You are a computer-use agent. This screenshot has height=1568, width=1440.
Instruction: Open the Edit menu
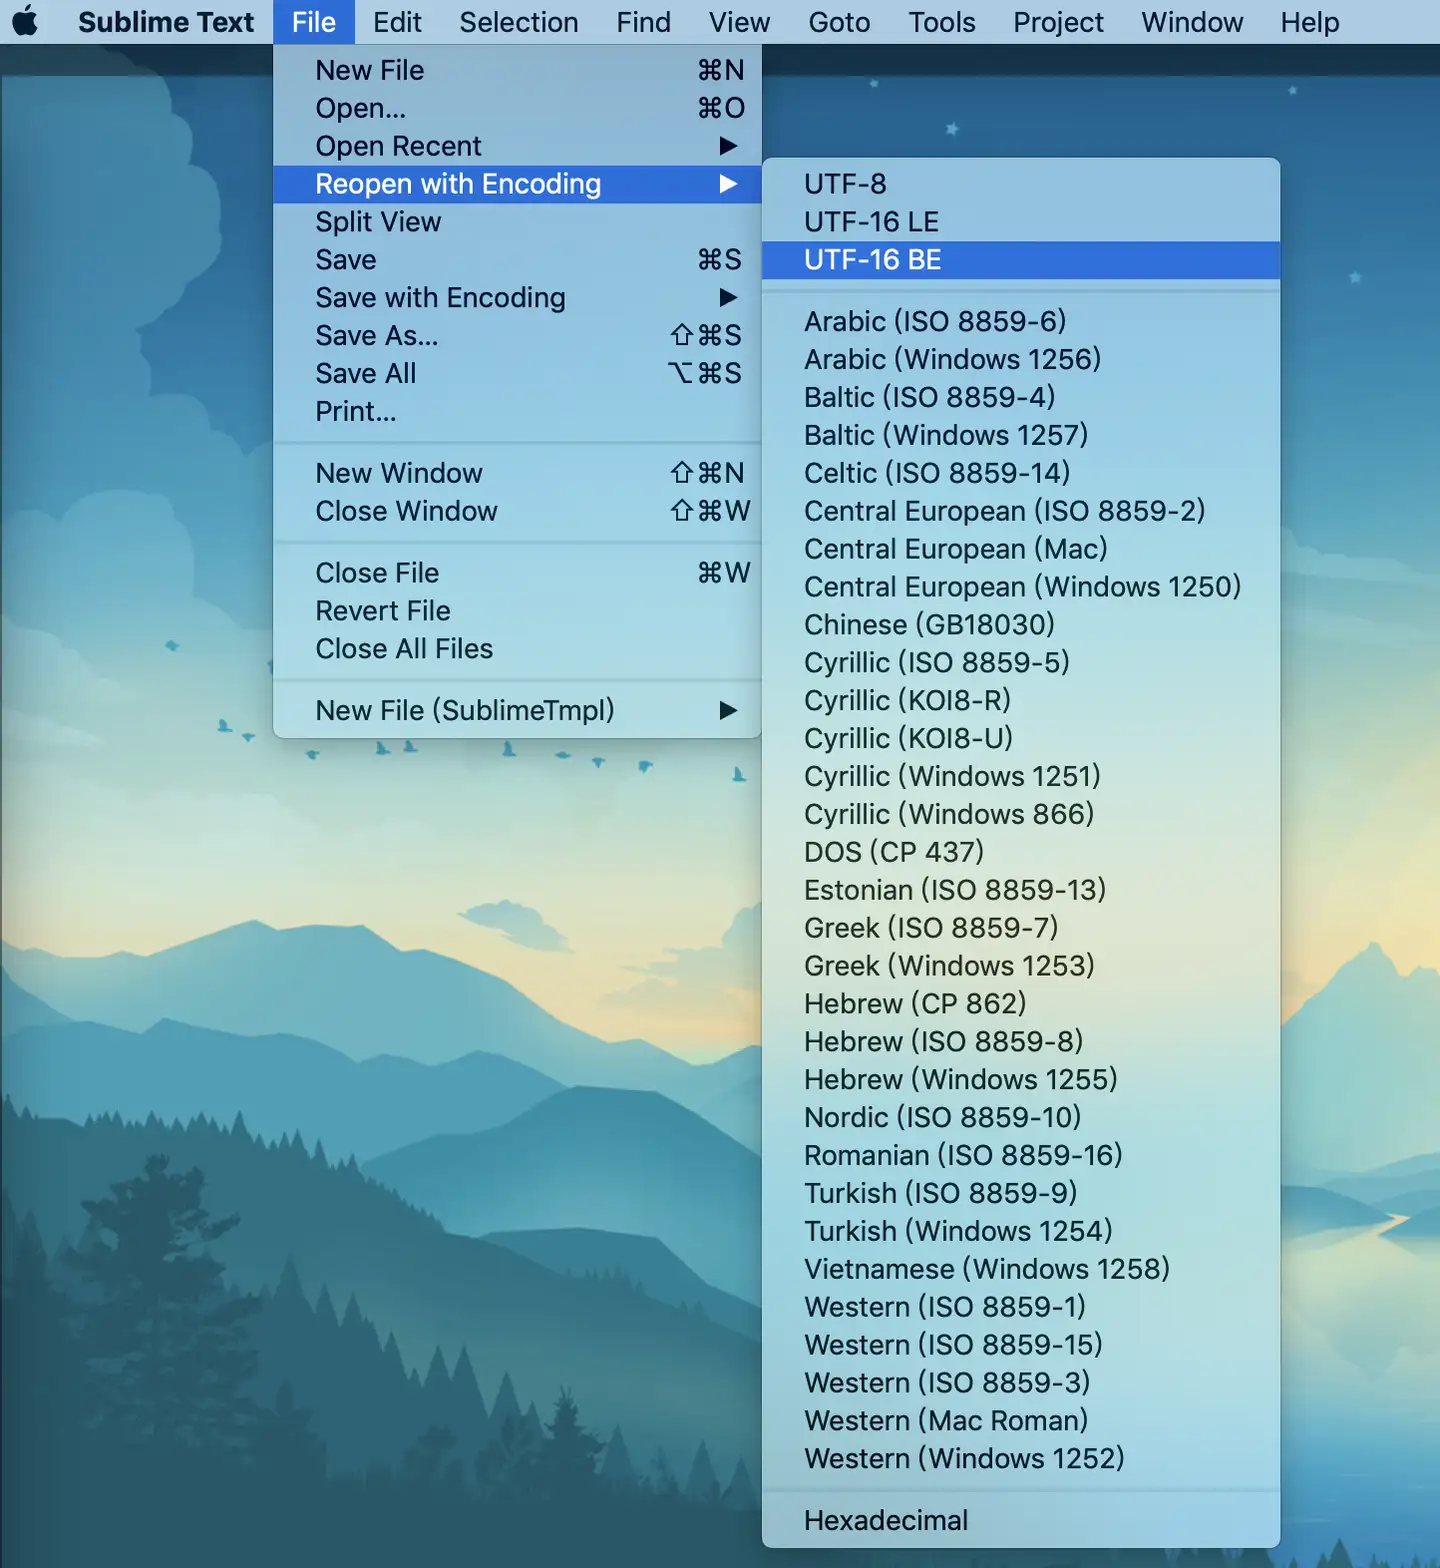tap(397, 21)
